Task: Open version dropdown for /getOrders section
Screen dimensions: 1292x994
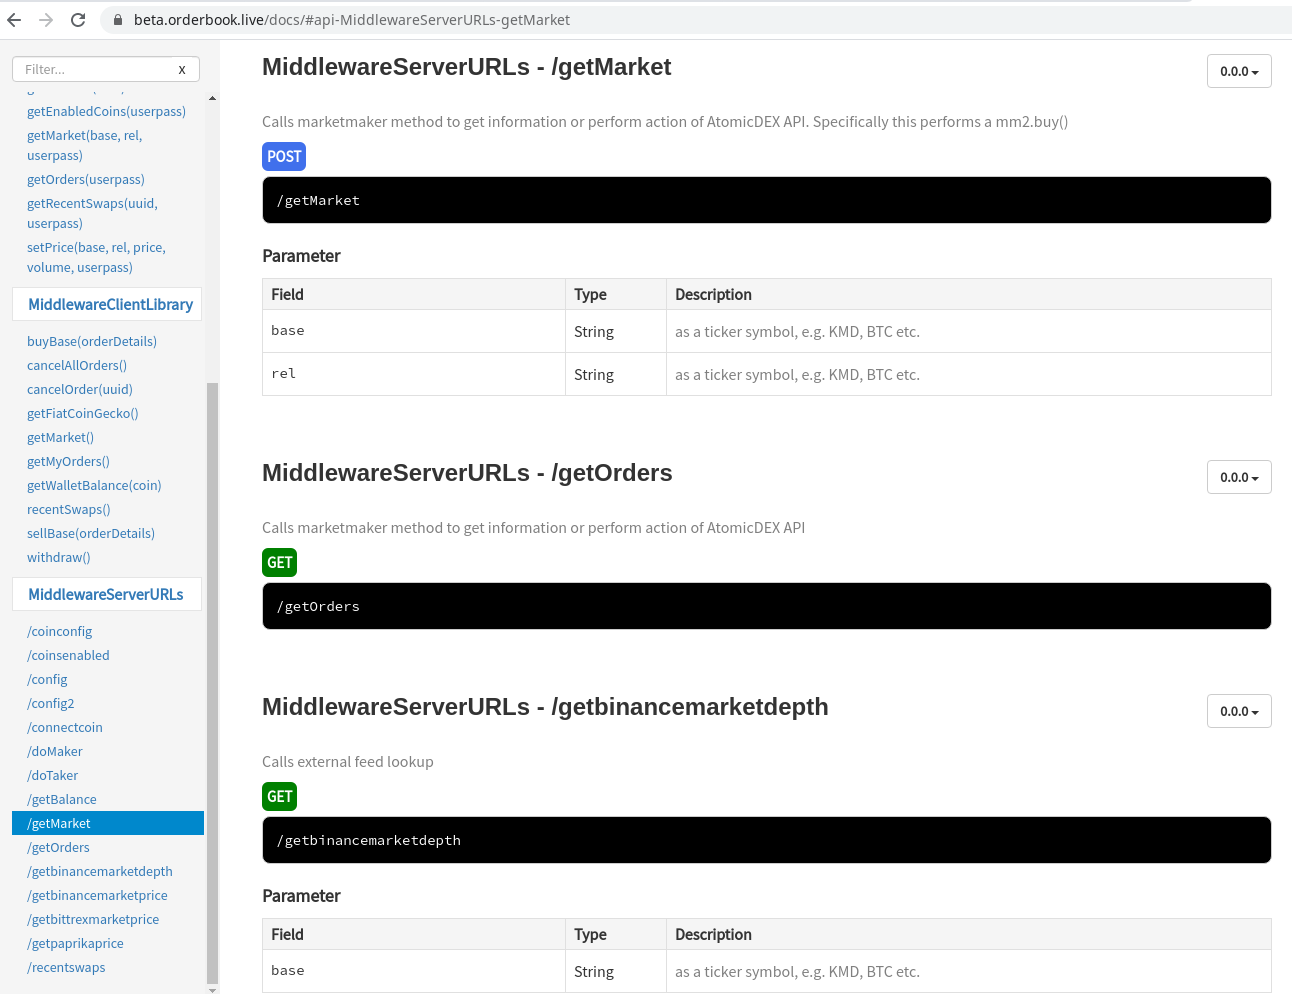Action: [1238, 477]
